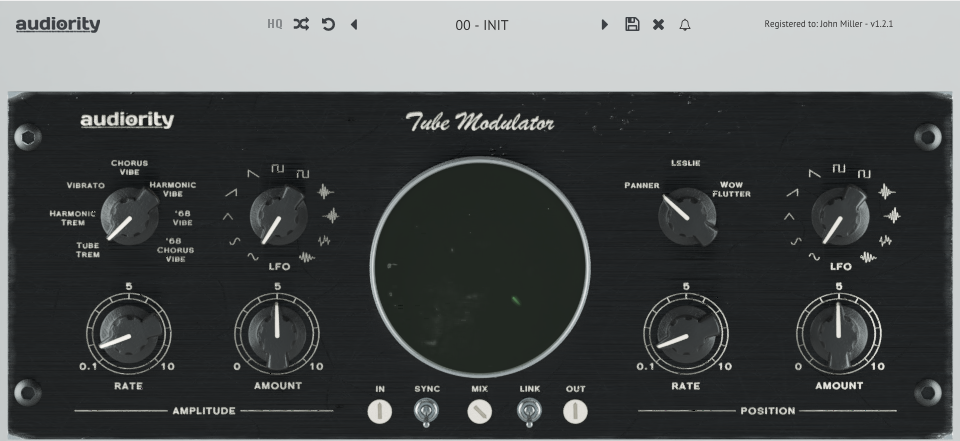The image size is (960, 441).
Task: Select Amplitude LFO sine waveform
Action: coord(252,257)
